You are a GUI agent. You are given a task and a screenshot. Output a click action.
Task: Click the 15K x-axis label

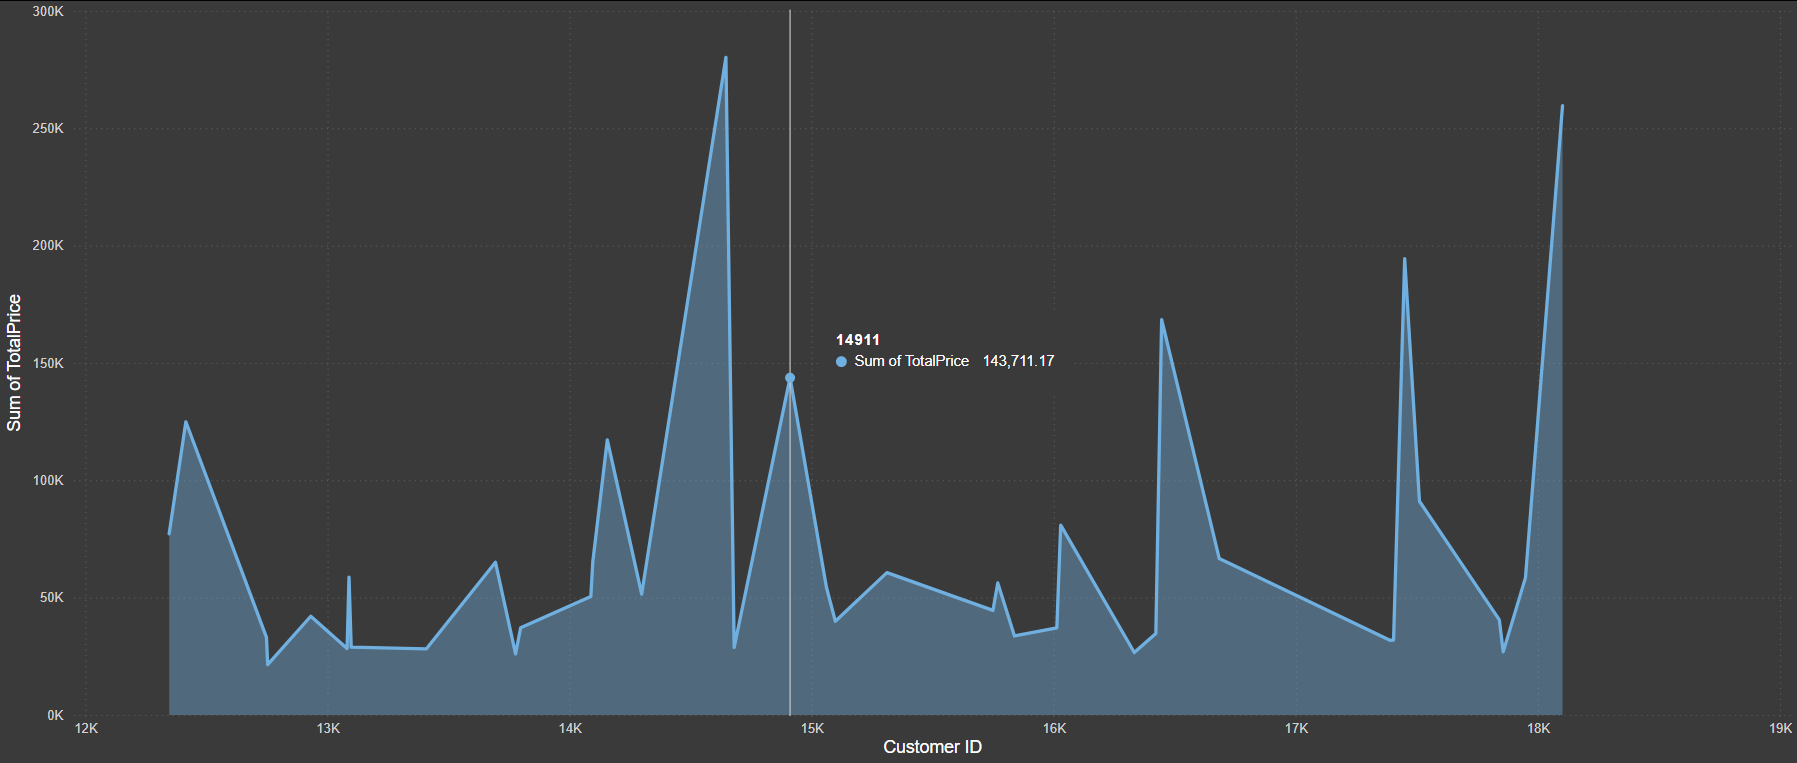click(x=812, y=729)
